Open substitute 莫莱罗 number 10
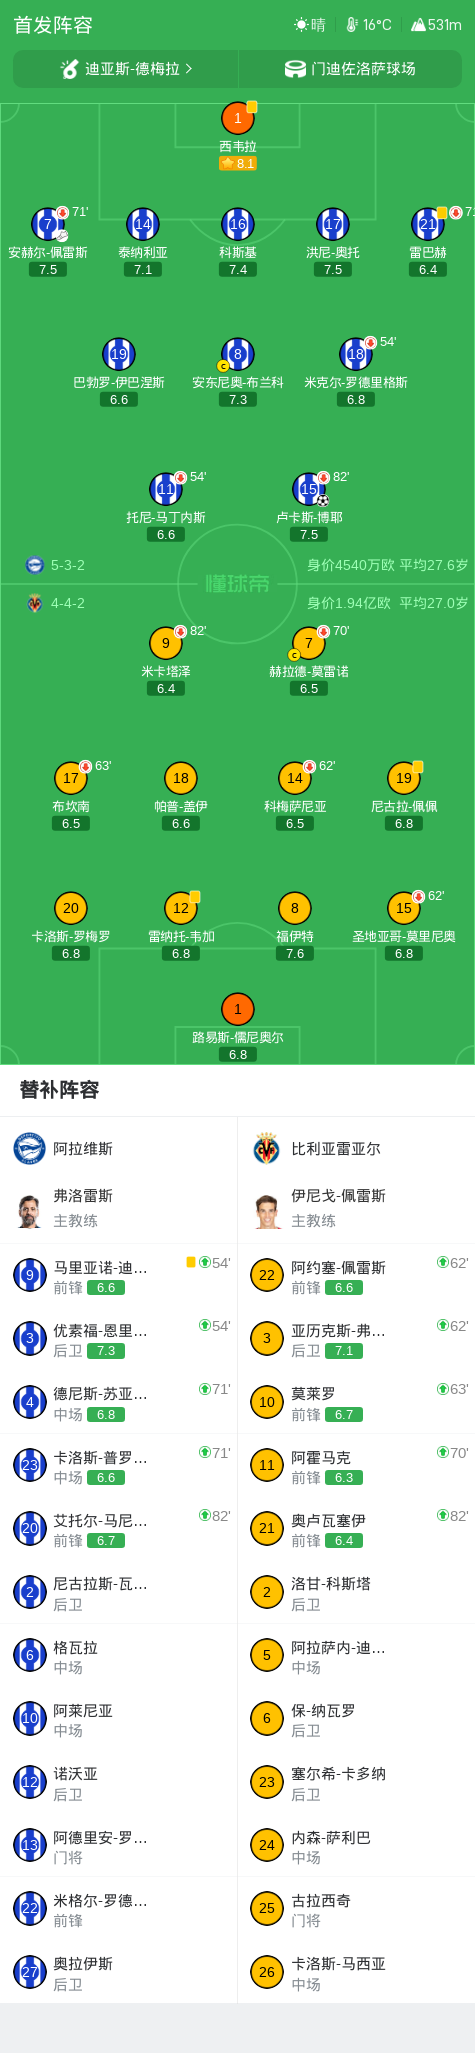475x2053 pixels. [267, 1402]
